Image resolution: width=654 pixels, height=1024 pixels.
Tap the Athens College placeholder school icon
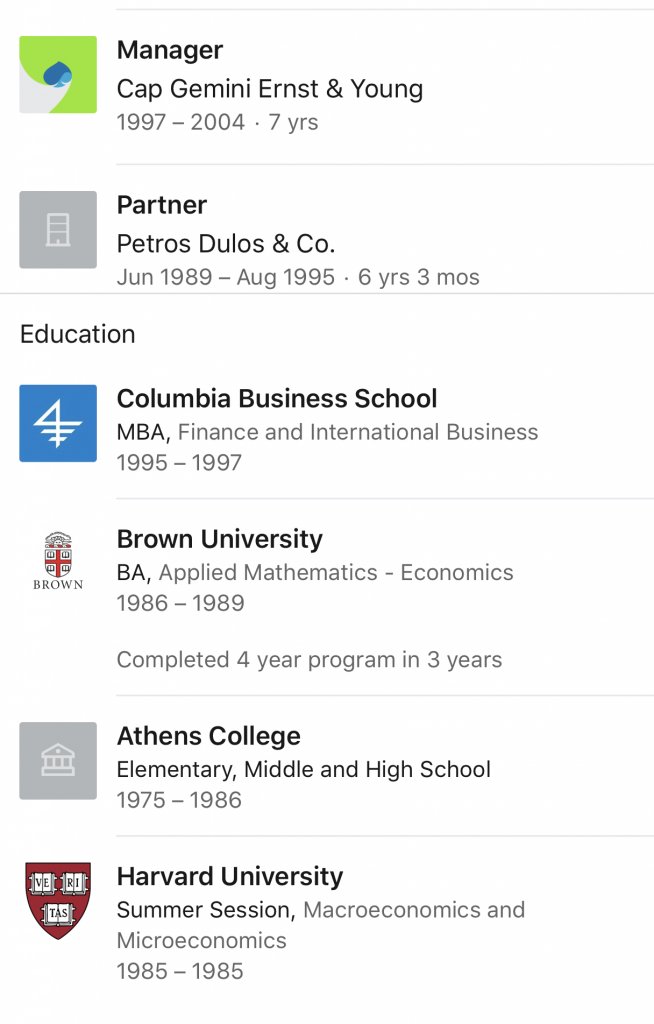point(58,760)
